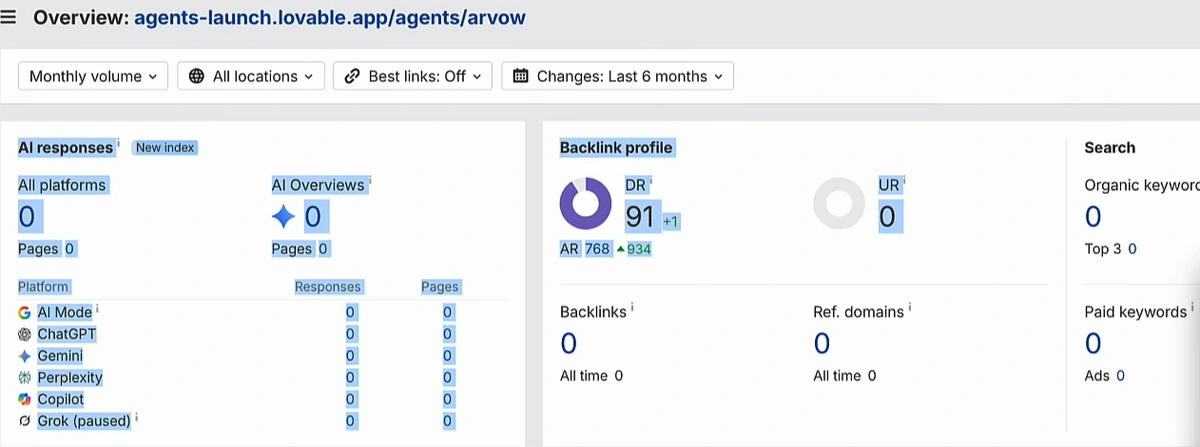Open the Changes: Last 6 months dropdown
The height and width of the screenshot is (447, 1200).
617,76
